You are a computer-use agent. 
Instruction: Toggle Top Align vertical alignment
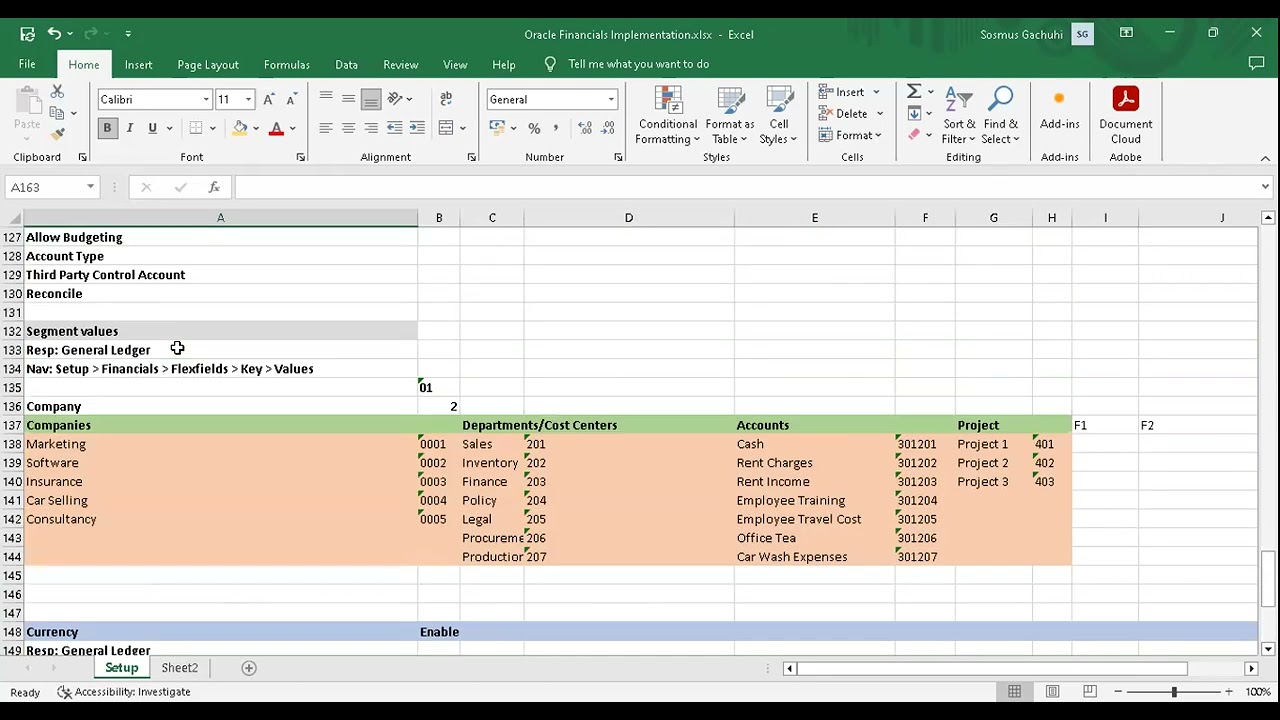tap(326, 98)
